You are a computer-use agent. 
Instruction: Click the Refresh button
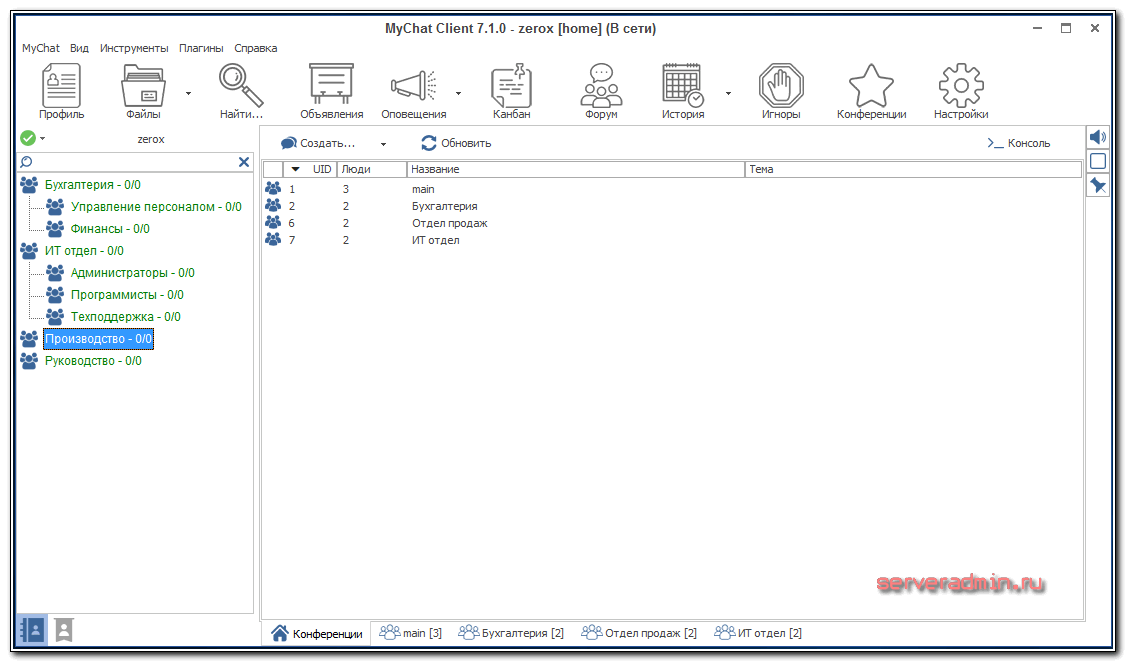[x=456, y=143]
